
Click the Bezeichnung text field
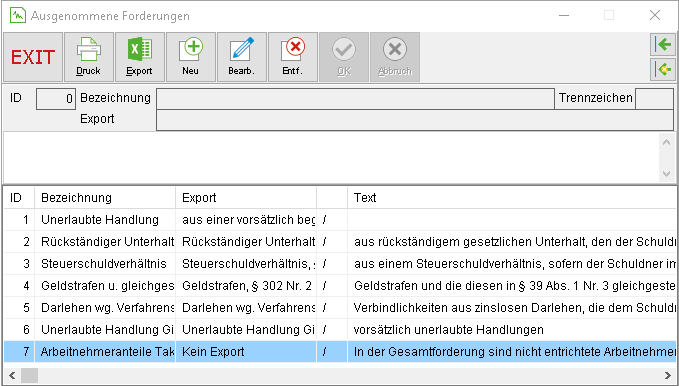(355, 99)
